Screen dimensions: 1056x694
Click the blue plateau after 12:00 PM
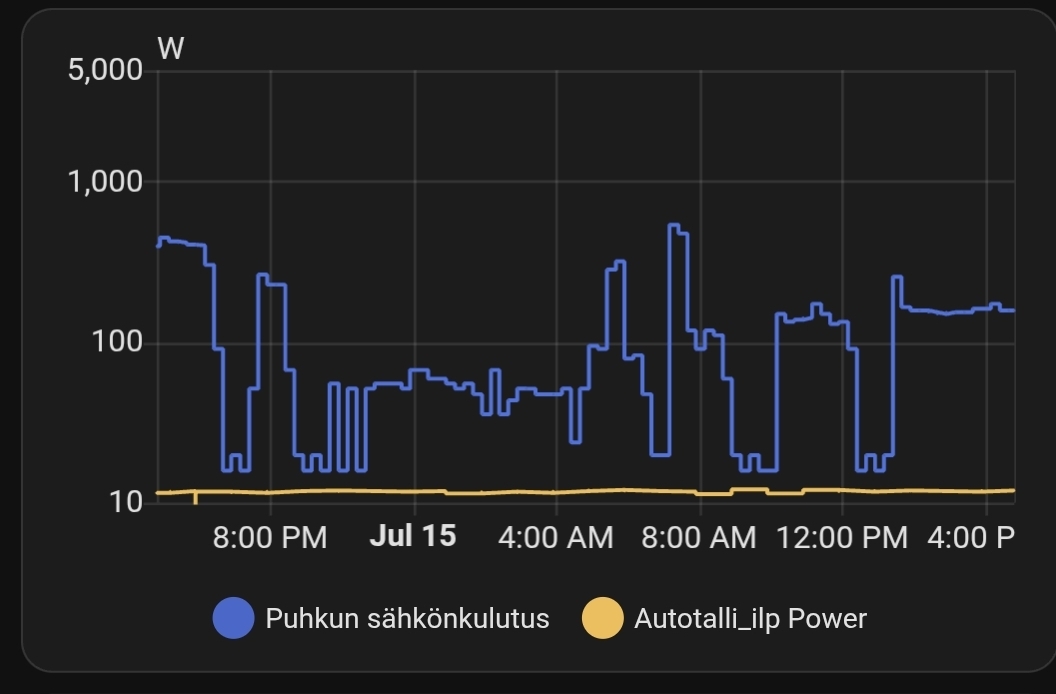click(x=956, y=311)
